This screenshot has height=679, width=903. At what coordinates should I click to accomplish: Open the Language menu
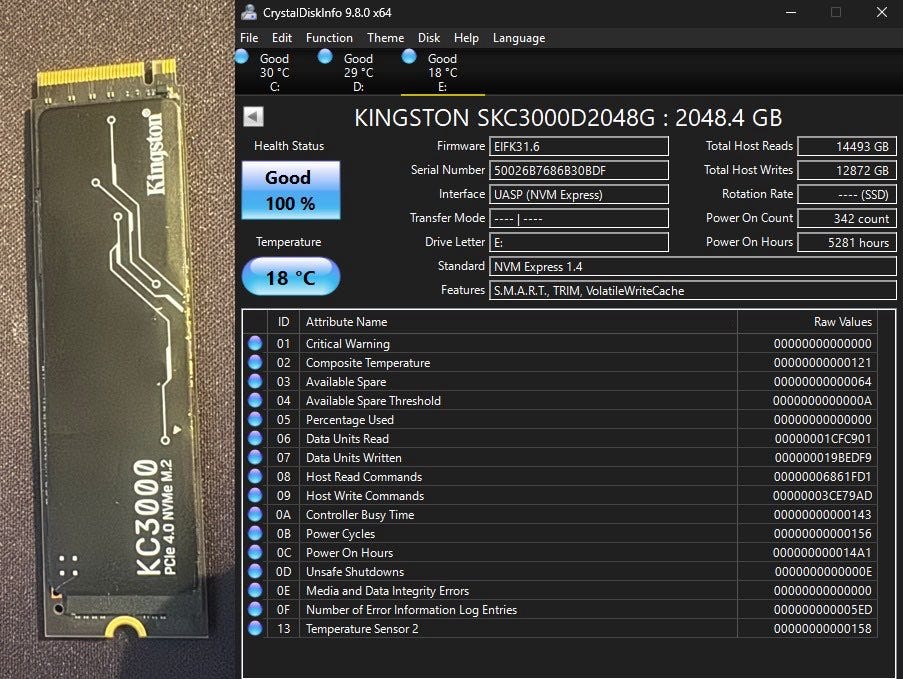pyautogui.click(x=518, y=38)
